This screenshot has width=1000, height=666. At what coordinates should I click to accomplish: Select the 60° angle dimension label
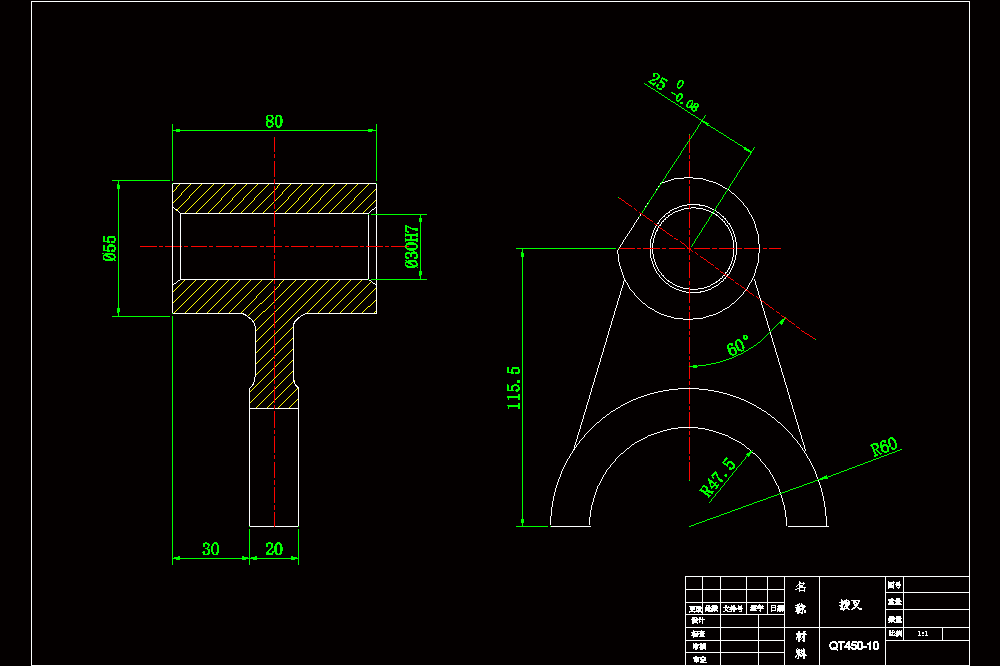[x=738, y=345]
